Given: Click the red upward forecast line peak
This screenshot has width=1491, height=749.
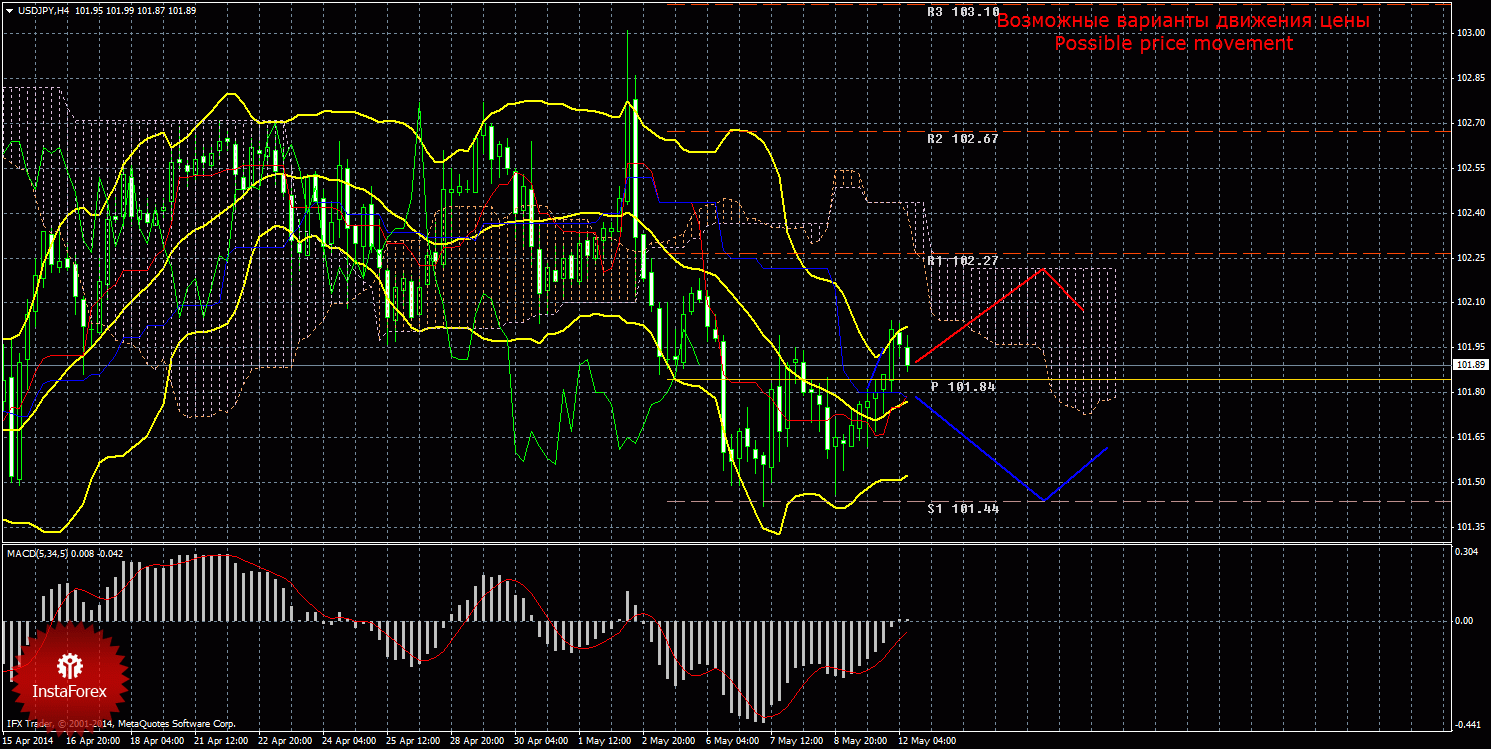Looking at the screenshot, I should (x=1044, y=269).
